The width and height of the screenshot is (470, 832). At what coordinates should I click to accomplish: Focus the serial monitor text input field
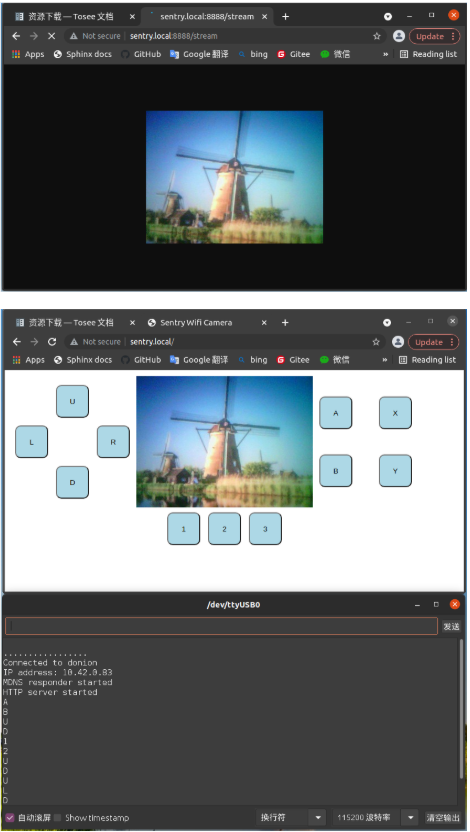221,626
